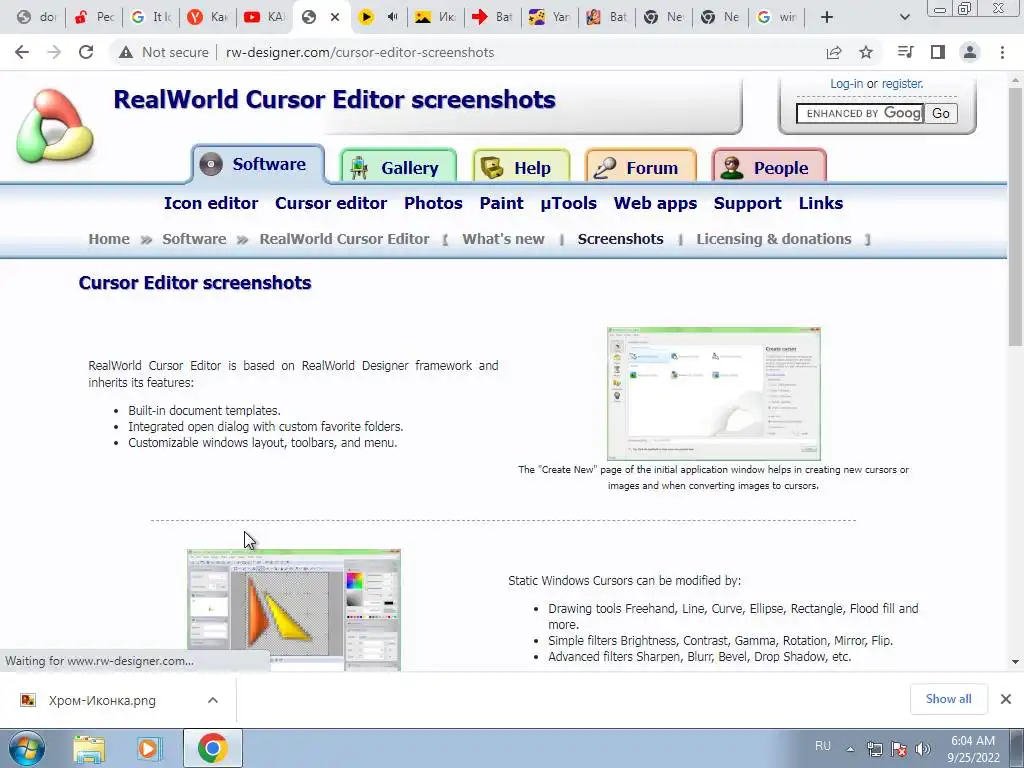Click the Google enhanced search field
The image size is (1024, 768).
point(859,113)
